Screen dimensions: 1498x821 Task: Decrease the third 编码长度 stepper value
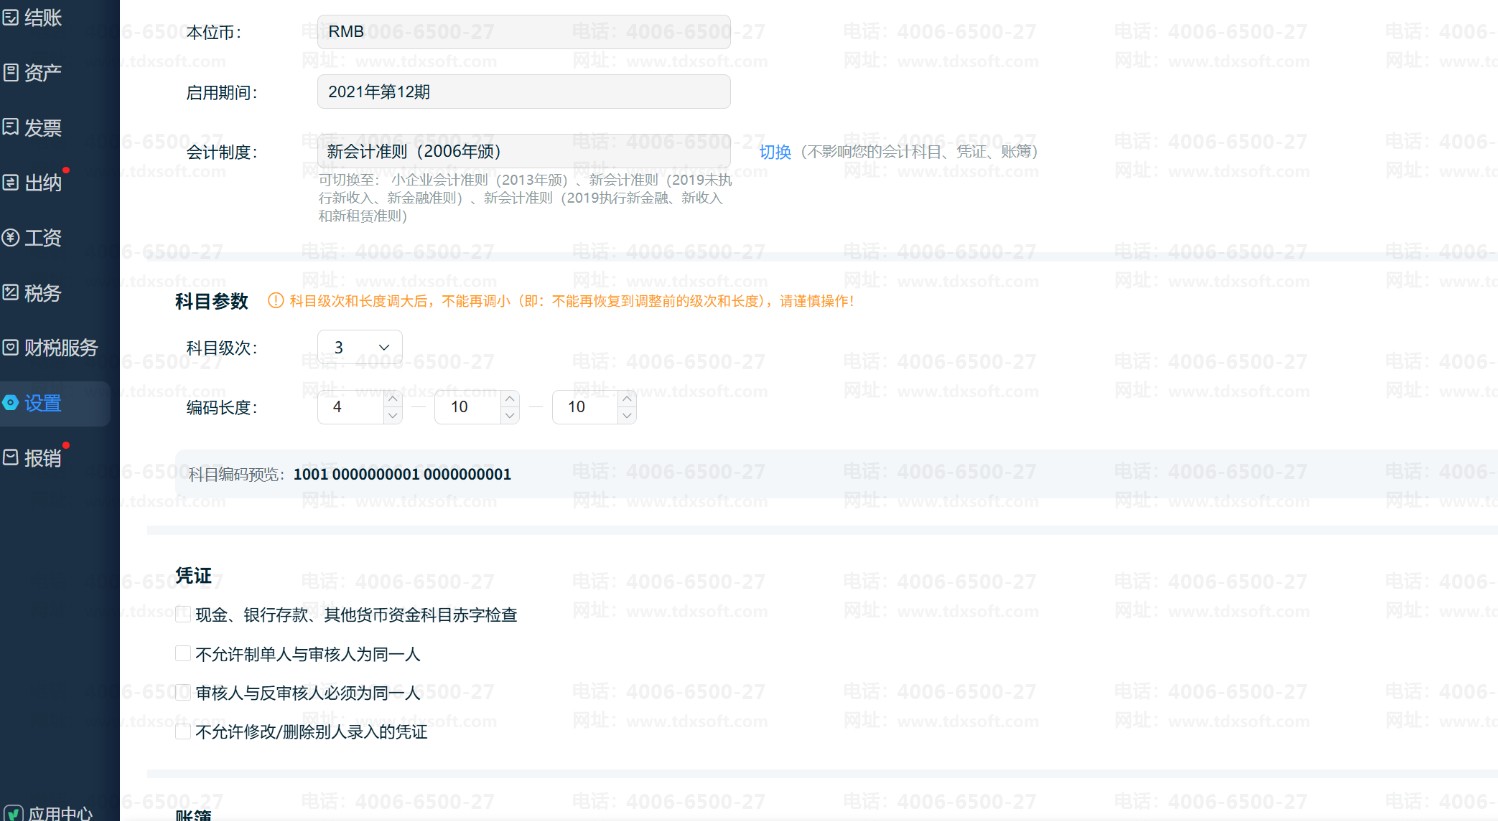627,415
